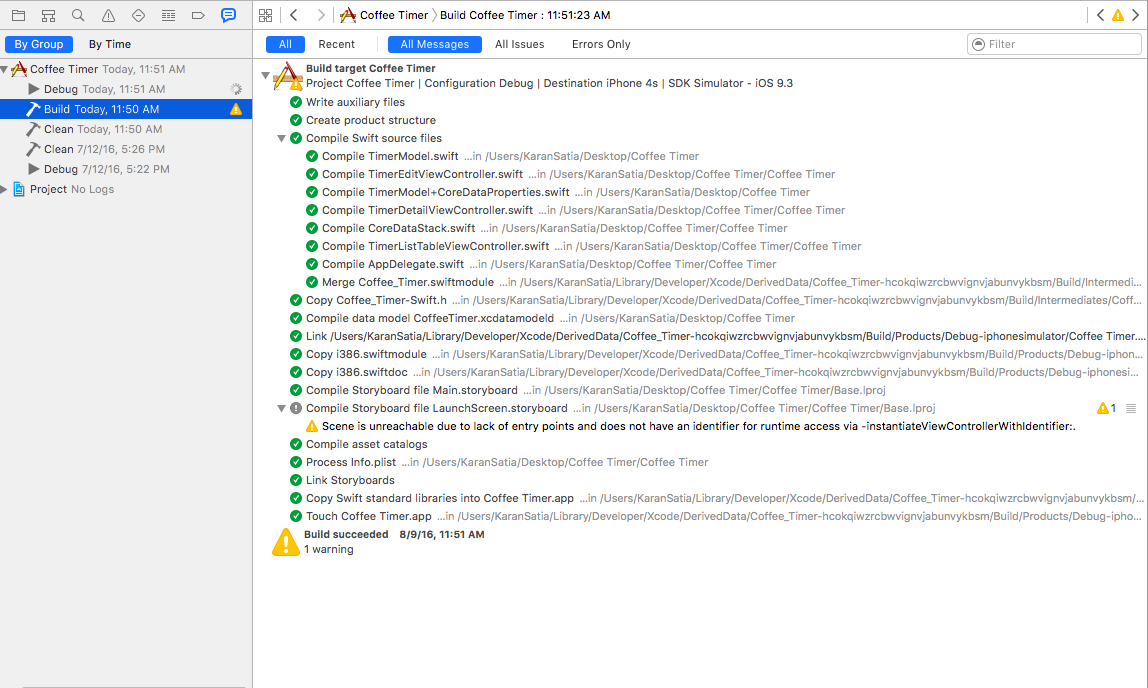The image size is (1148, 688).
Task: Select the Recent scope button
Action: coord(337,44)
